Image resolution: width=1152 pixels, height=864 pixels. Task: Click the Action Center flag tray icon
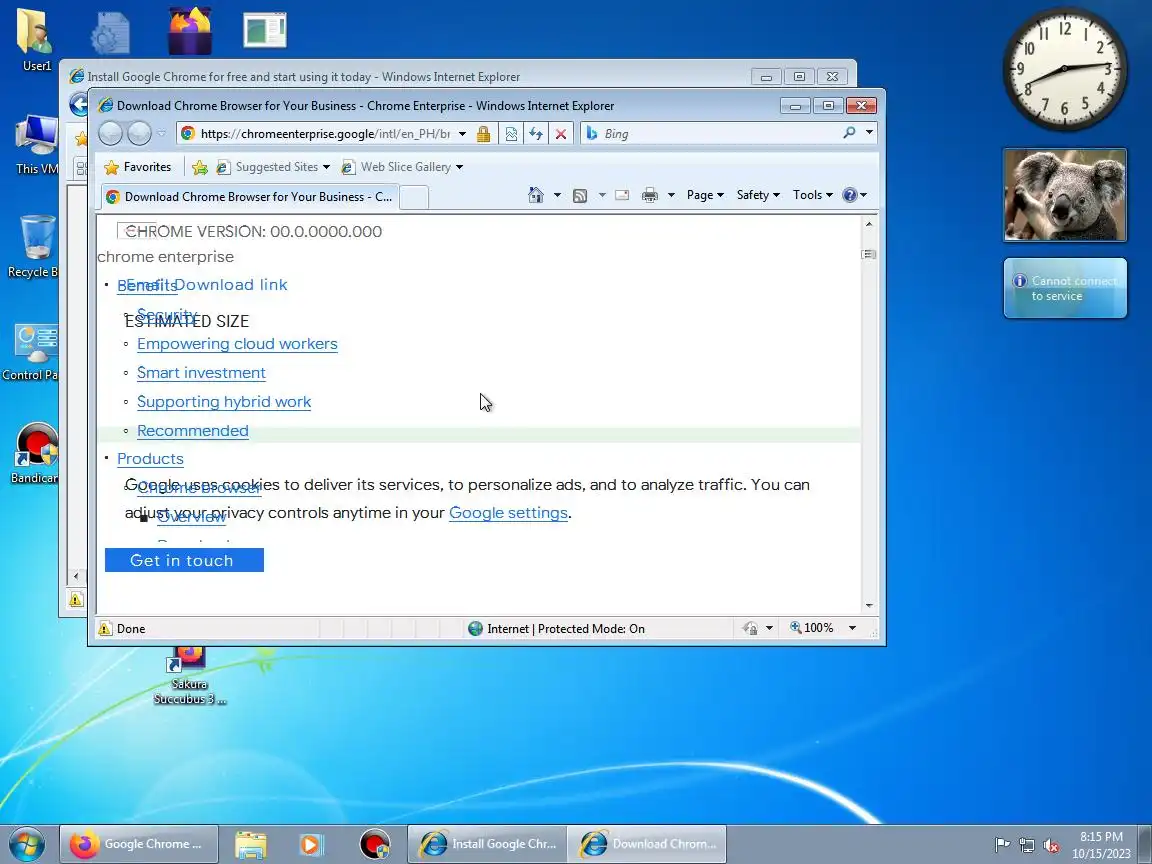click(1002, 845)
